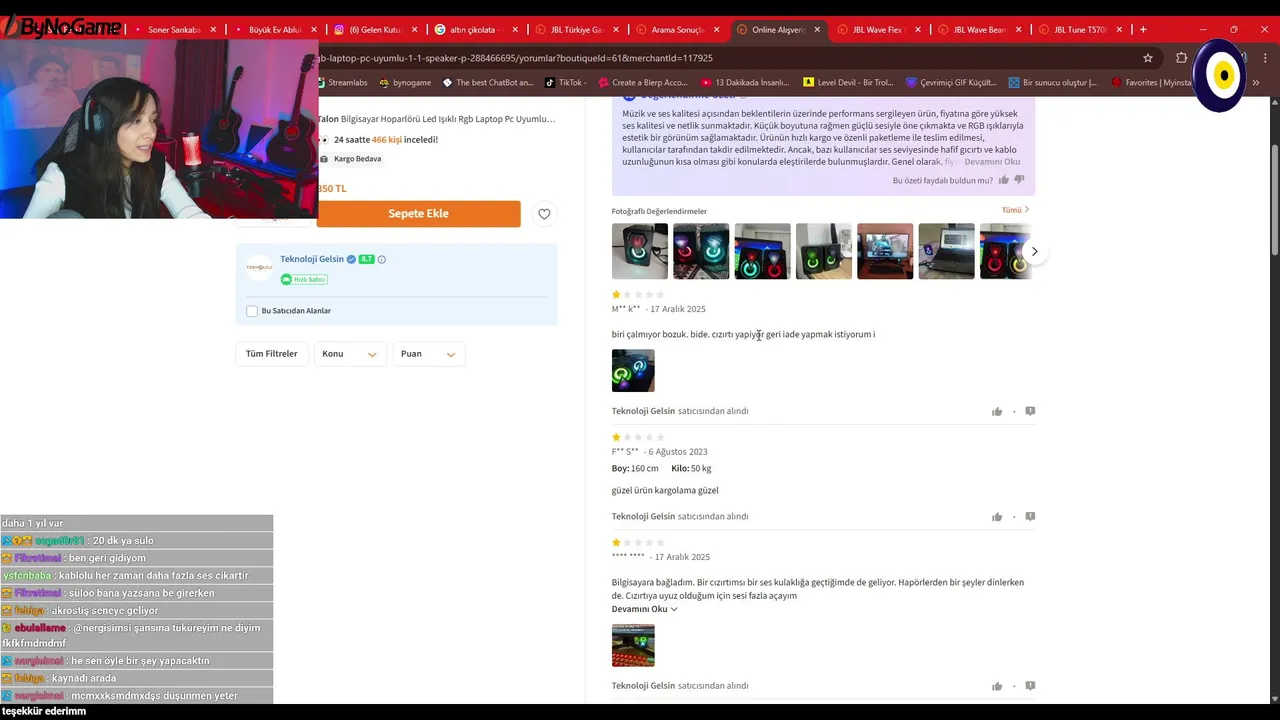
Task: Click the Hızlı Satıcı badge
Action: [304, 279]
